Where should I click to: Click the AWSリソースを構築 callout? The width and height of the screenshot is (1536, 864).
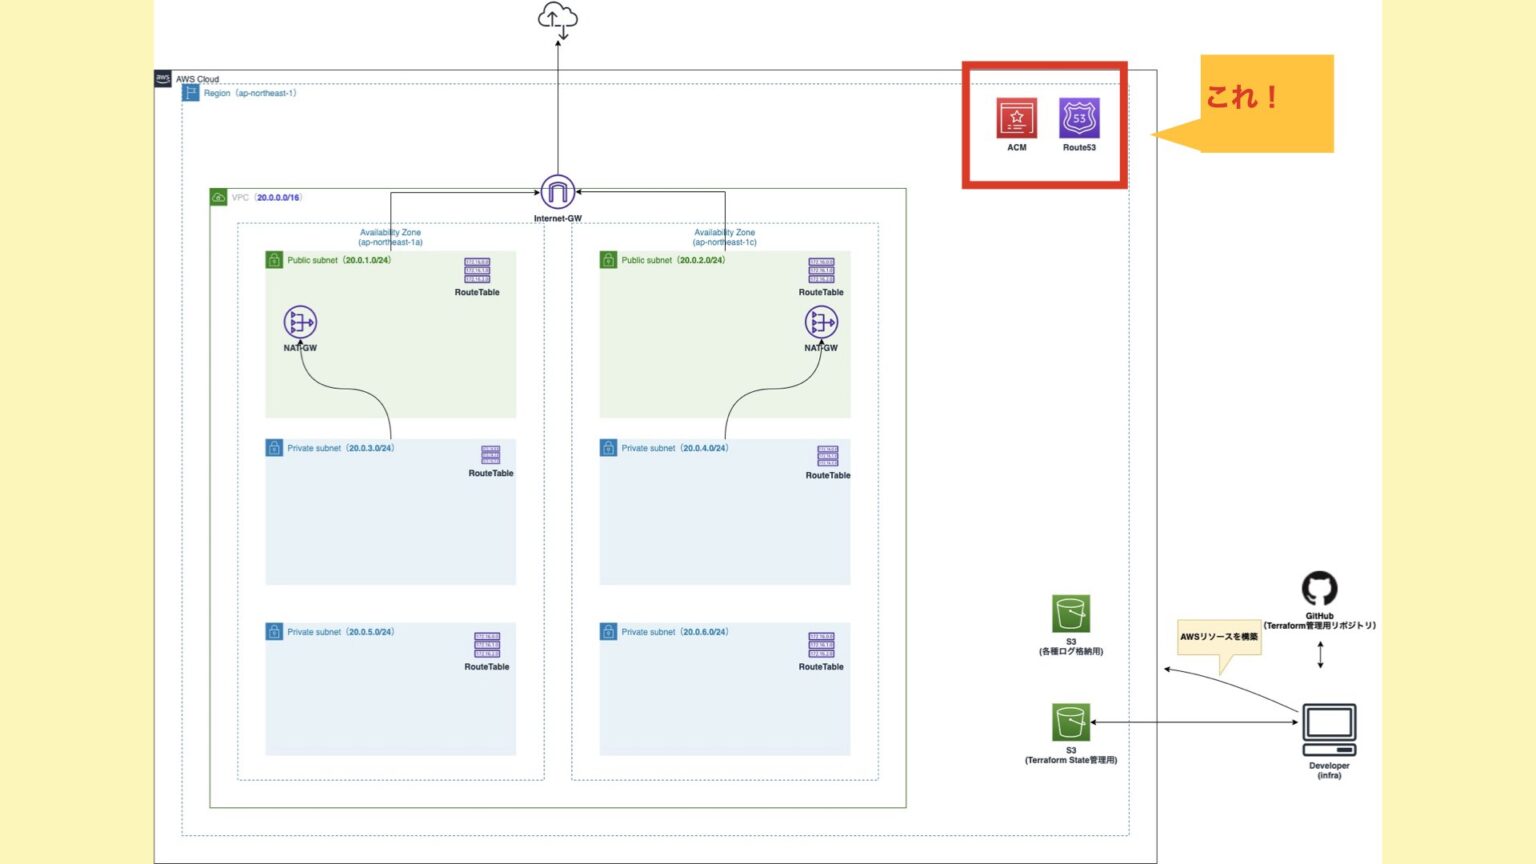(1220, 635)
